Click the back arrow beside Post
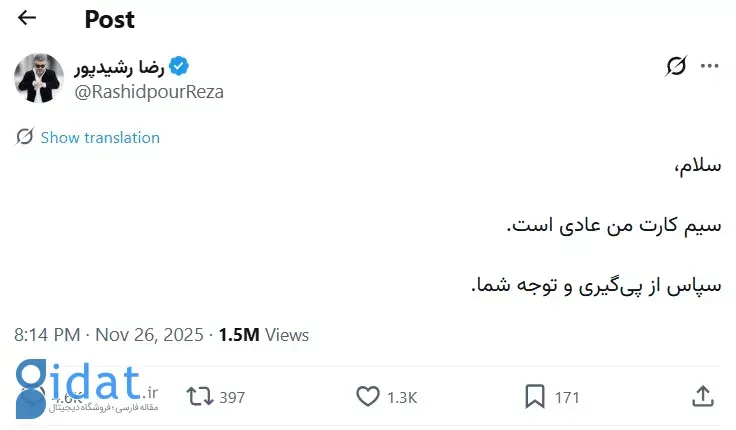736x430 pixels. pyautogui.click(x=27, y=18)
